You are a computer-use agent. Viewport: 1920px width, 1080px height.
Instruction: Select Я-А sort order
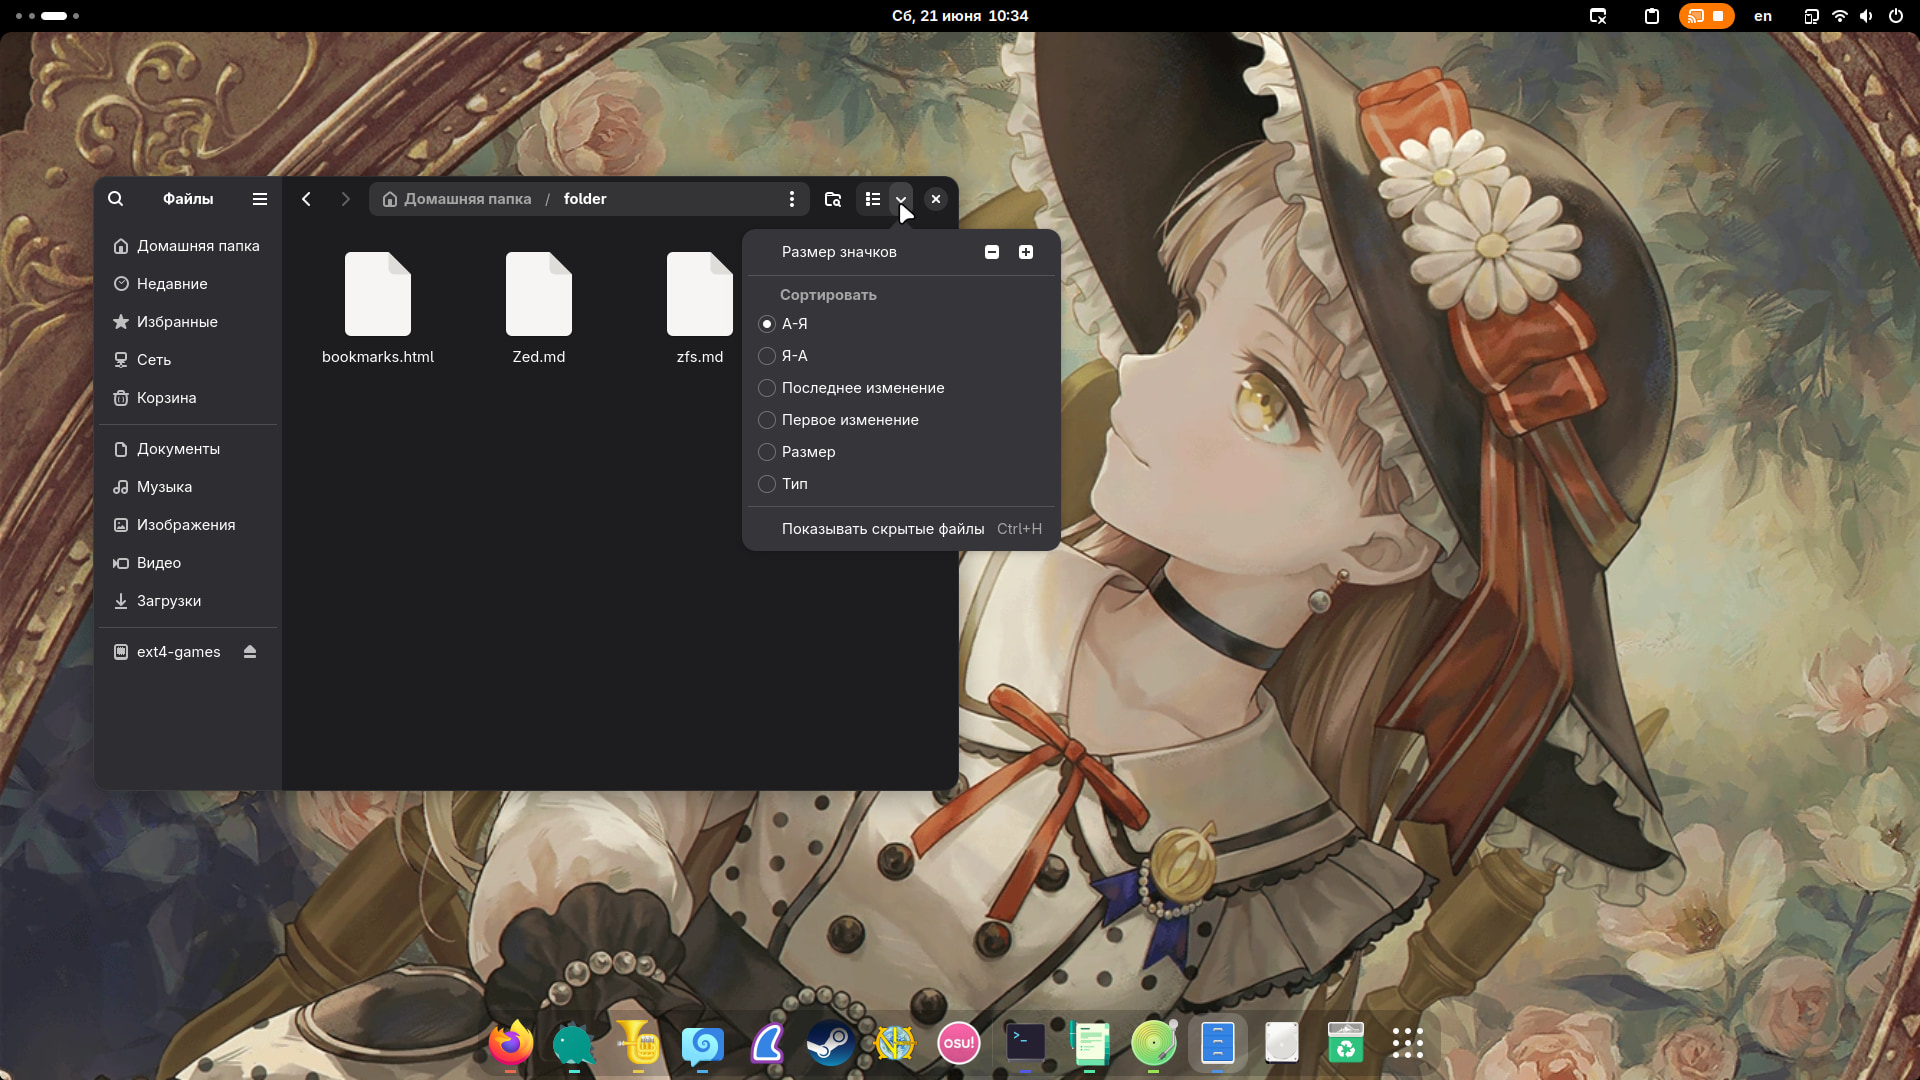tap(901, 356)
